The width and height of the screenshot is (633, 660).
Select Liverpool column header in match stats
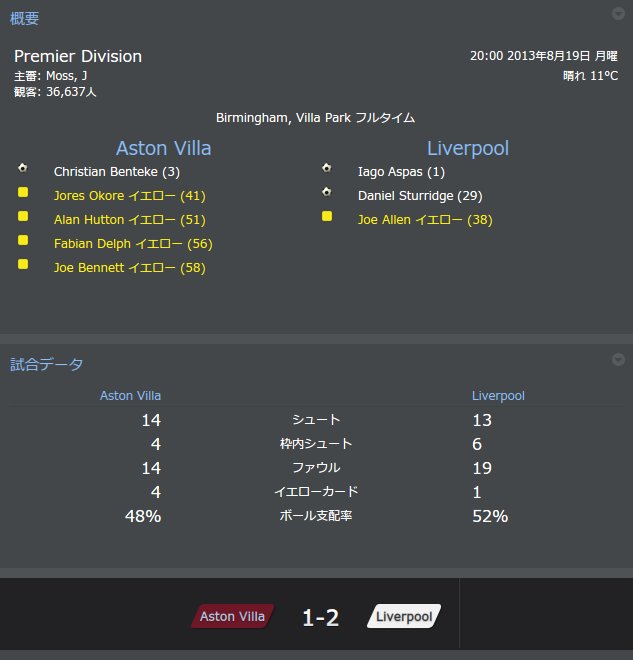498,396
